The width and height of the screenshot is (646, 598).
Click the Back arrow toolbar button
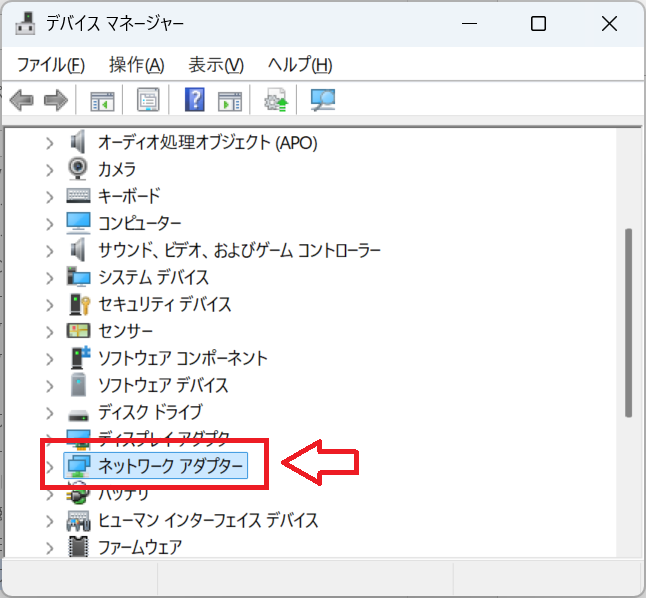[x=21, y=100]
